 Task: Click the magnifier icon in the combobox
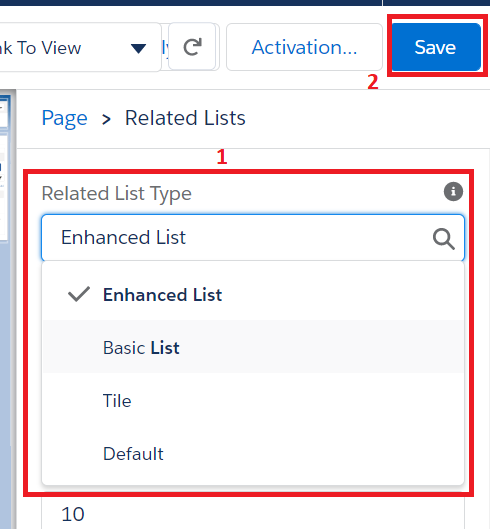443,239
